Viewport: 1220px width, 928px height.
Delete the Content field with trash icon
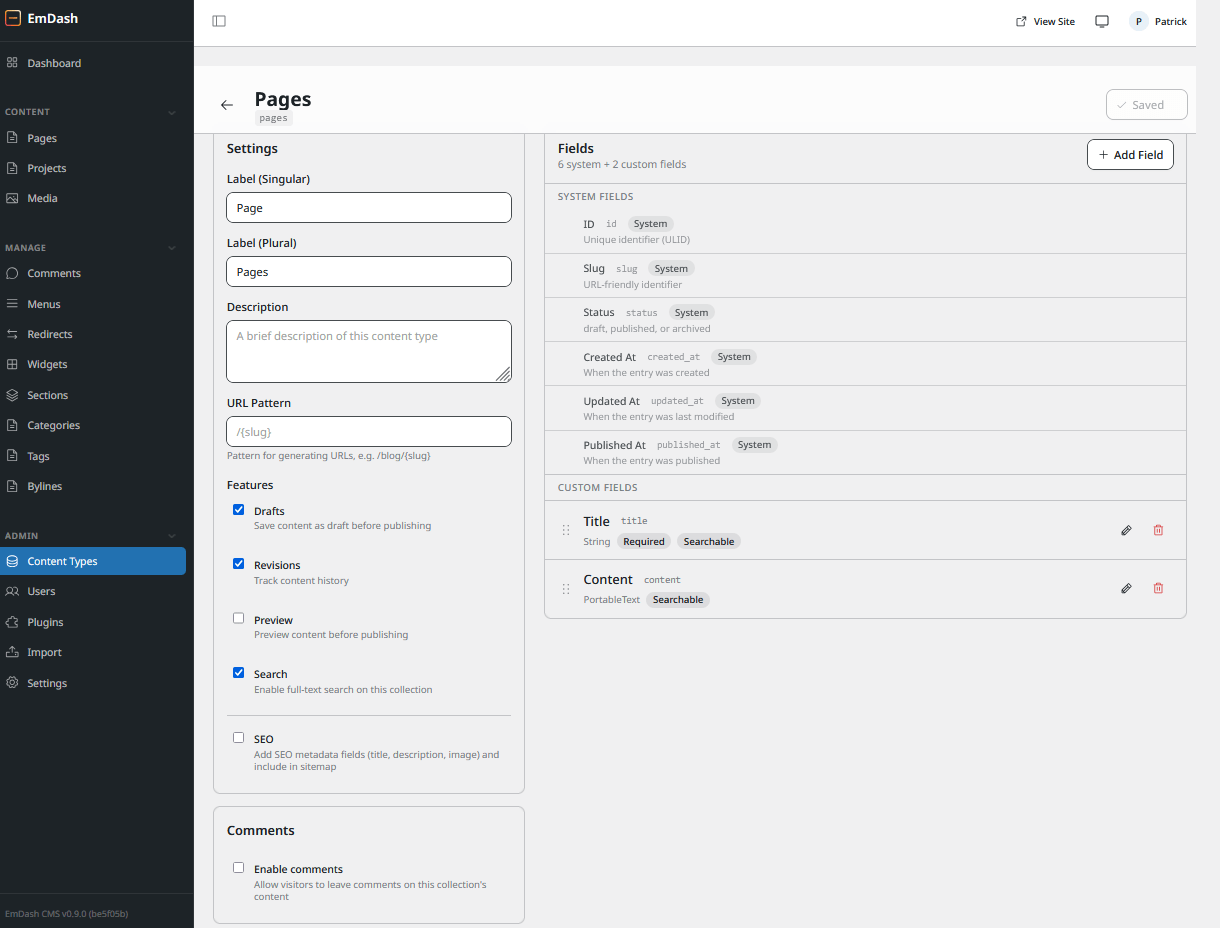[x=1158, y=588]
